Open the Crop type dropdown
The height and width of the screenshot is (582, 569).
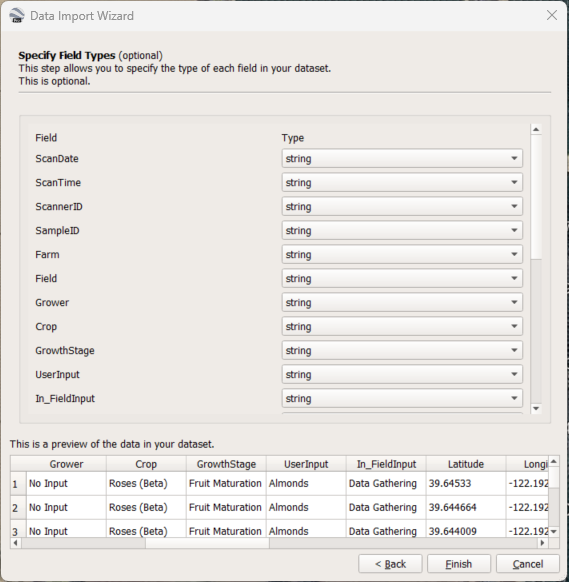pyautogui.click(x=402, y=326)
